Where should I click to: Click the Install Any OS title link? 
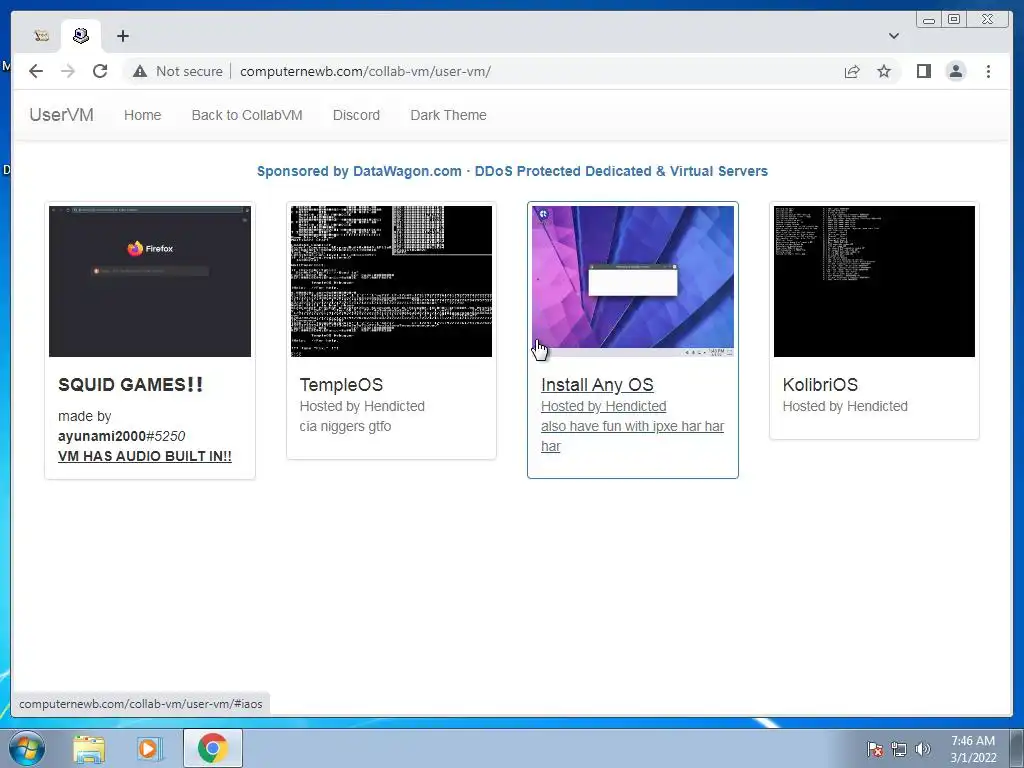click(x=597, y=385)
